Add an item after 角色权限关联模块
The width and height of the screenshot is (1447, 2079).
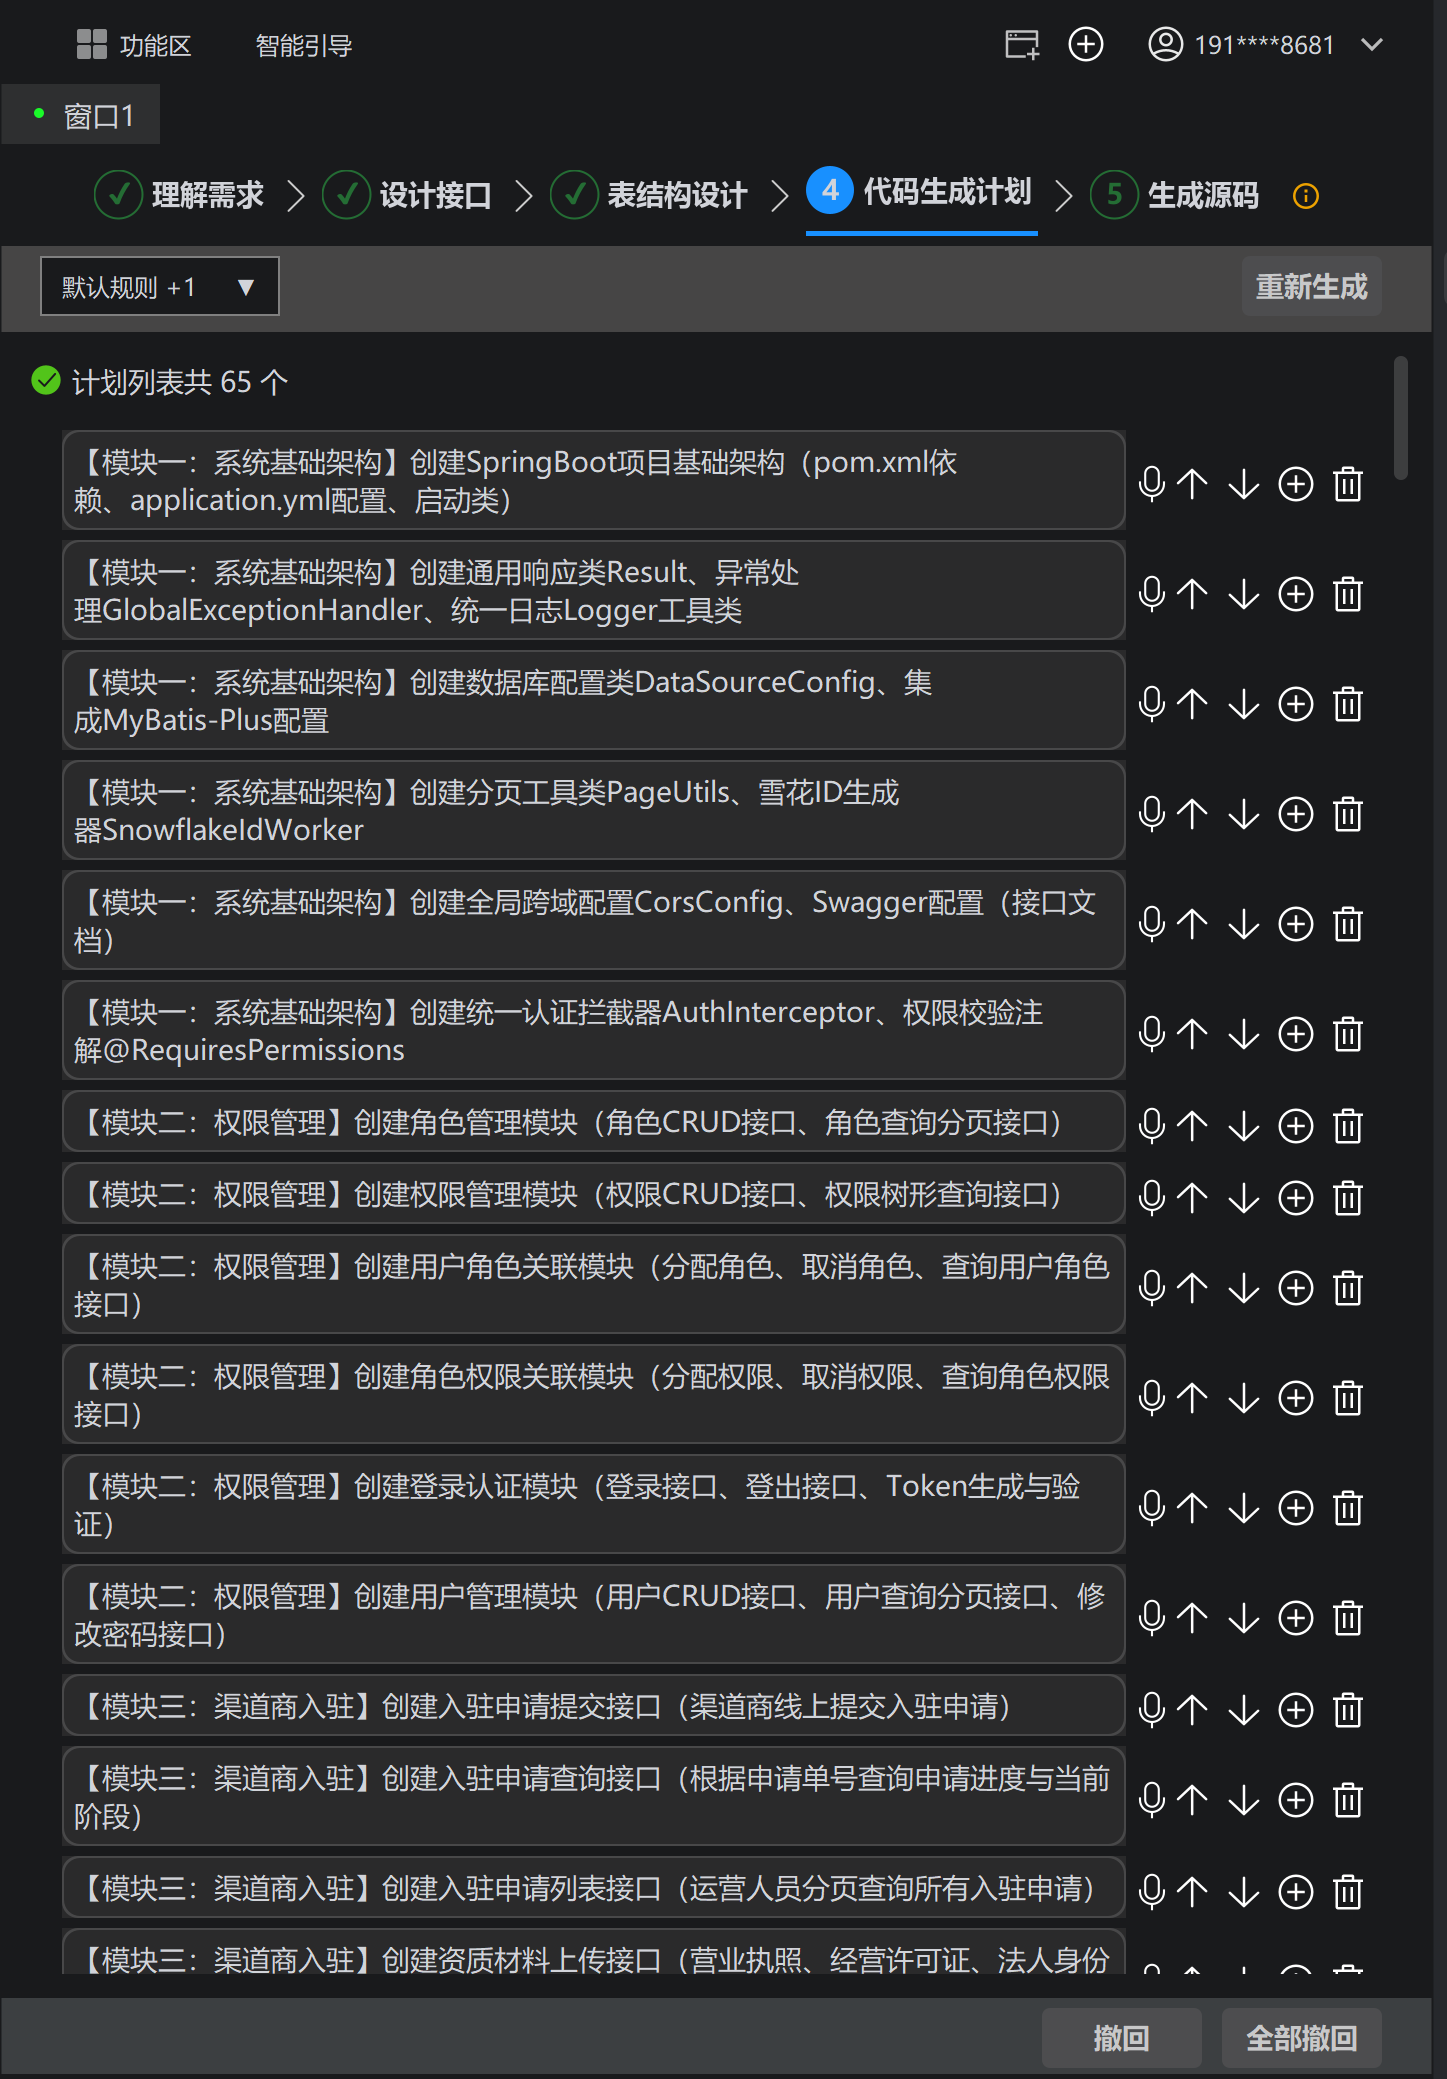[1296, 1398]
